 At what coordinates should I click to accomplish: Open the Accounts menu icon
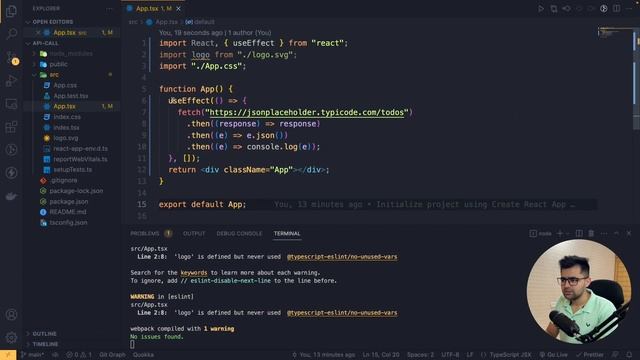click(x=11, y=315)
